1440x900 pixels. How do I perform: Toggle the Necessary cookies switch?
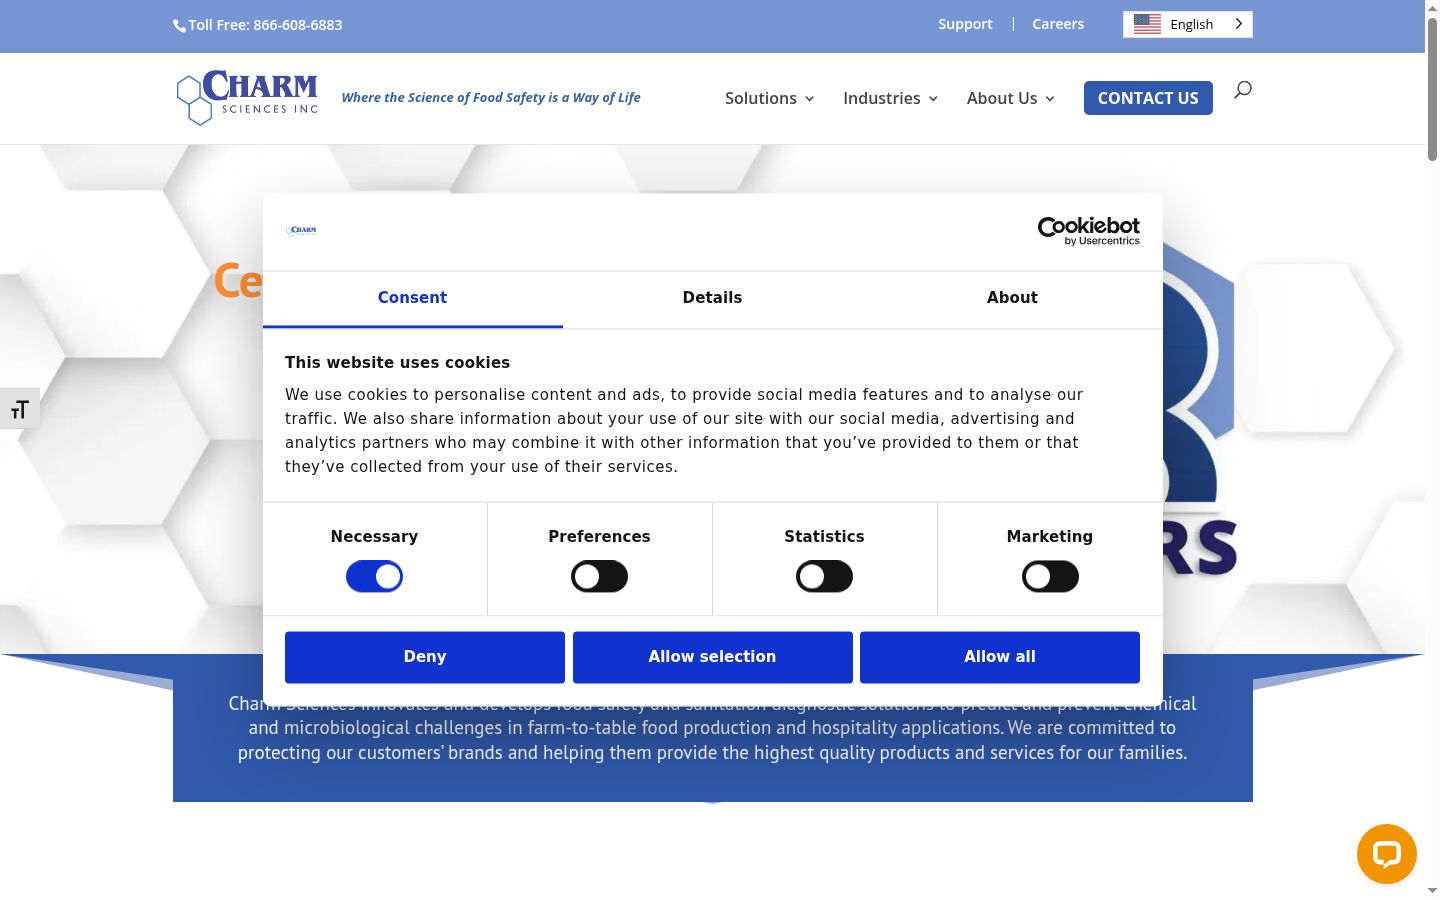coord(374,576)
